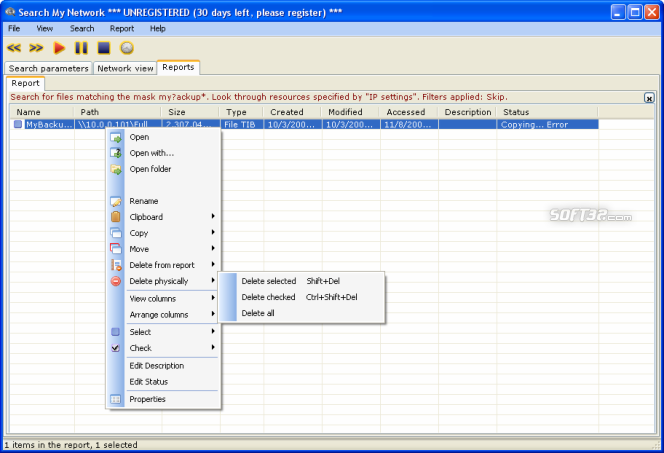The height and width of the screenshot is (453, 664).
Task: Click the Check checkmark icon
Action: [115, 348]
